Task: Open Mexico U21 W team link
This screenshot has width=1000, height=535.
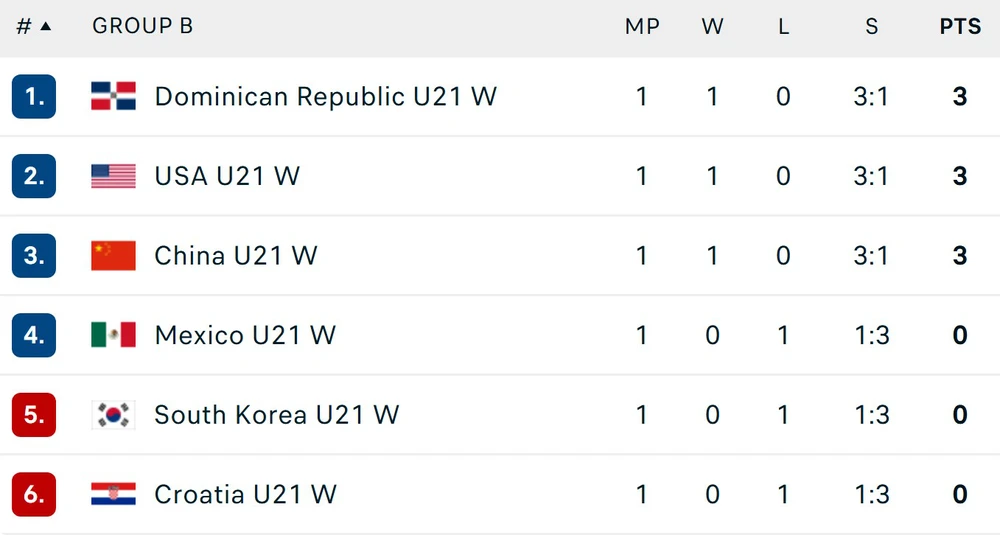Action: pyautogui.click(x=245, y=335)
